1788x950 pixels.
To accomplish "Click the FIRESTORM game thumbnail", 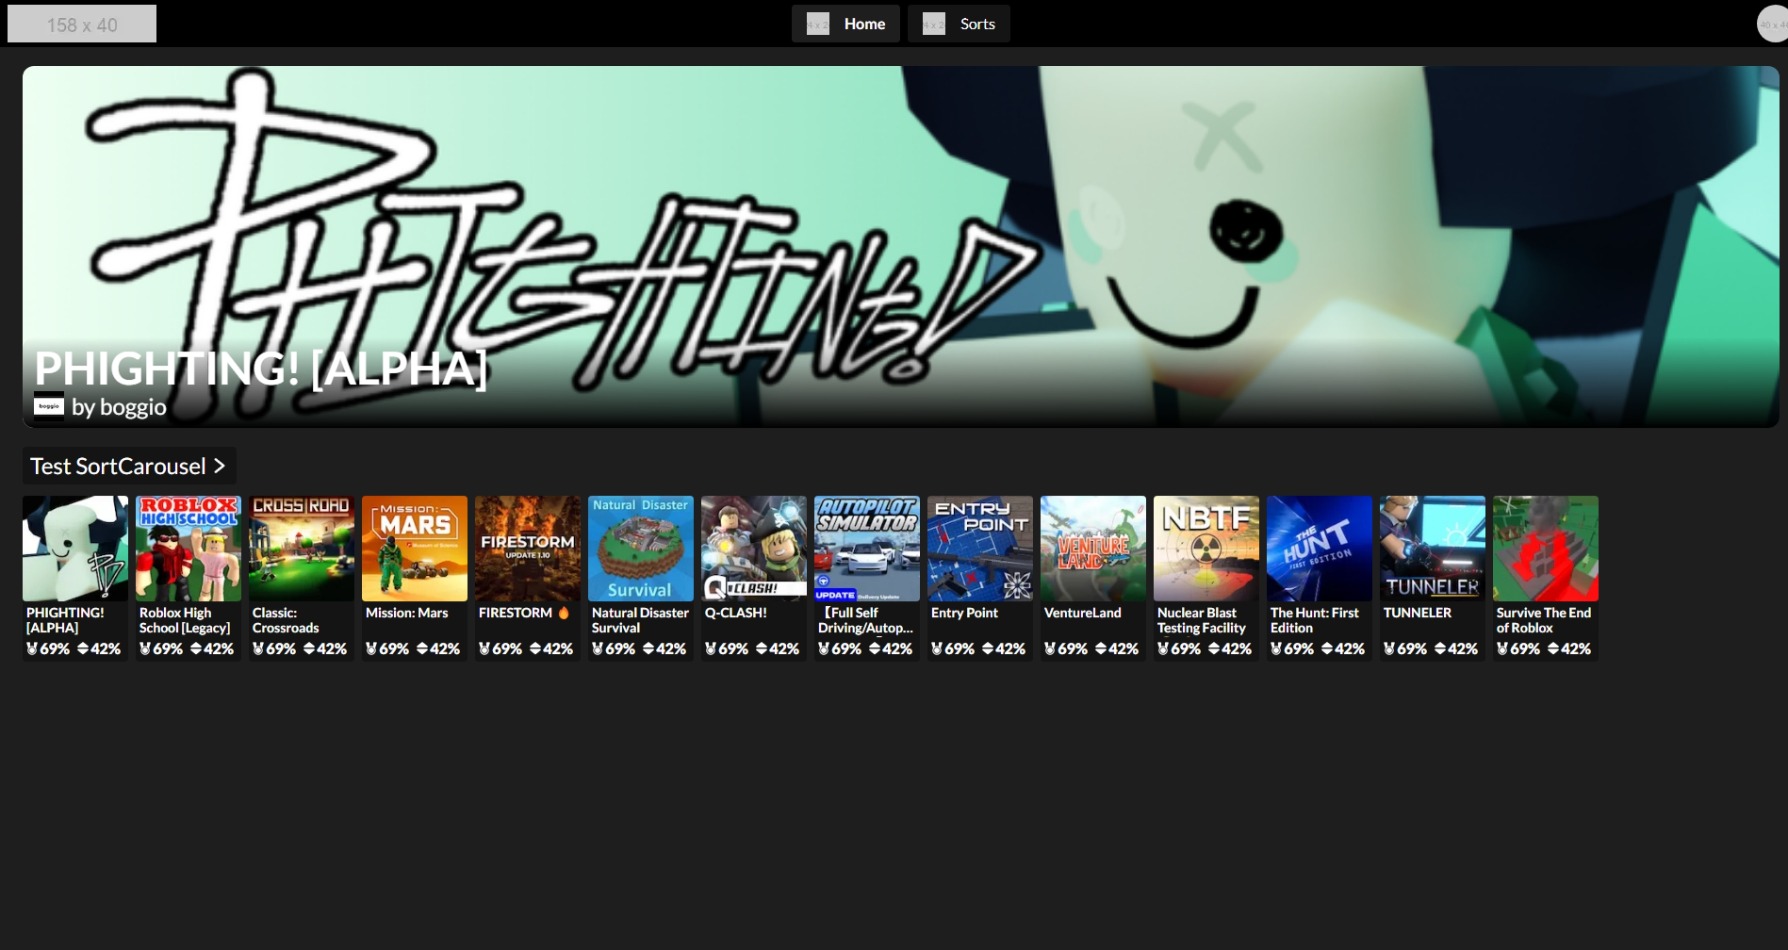I will pyautogui.click(x=527, y=548).
